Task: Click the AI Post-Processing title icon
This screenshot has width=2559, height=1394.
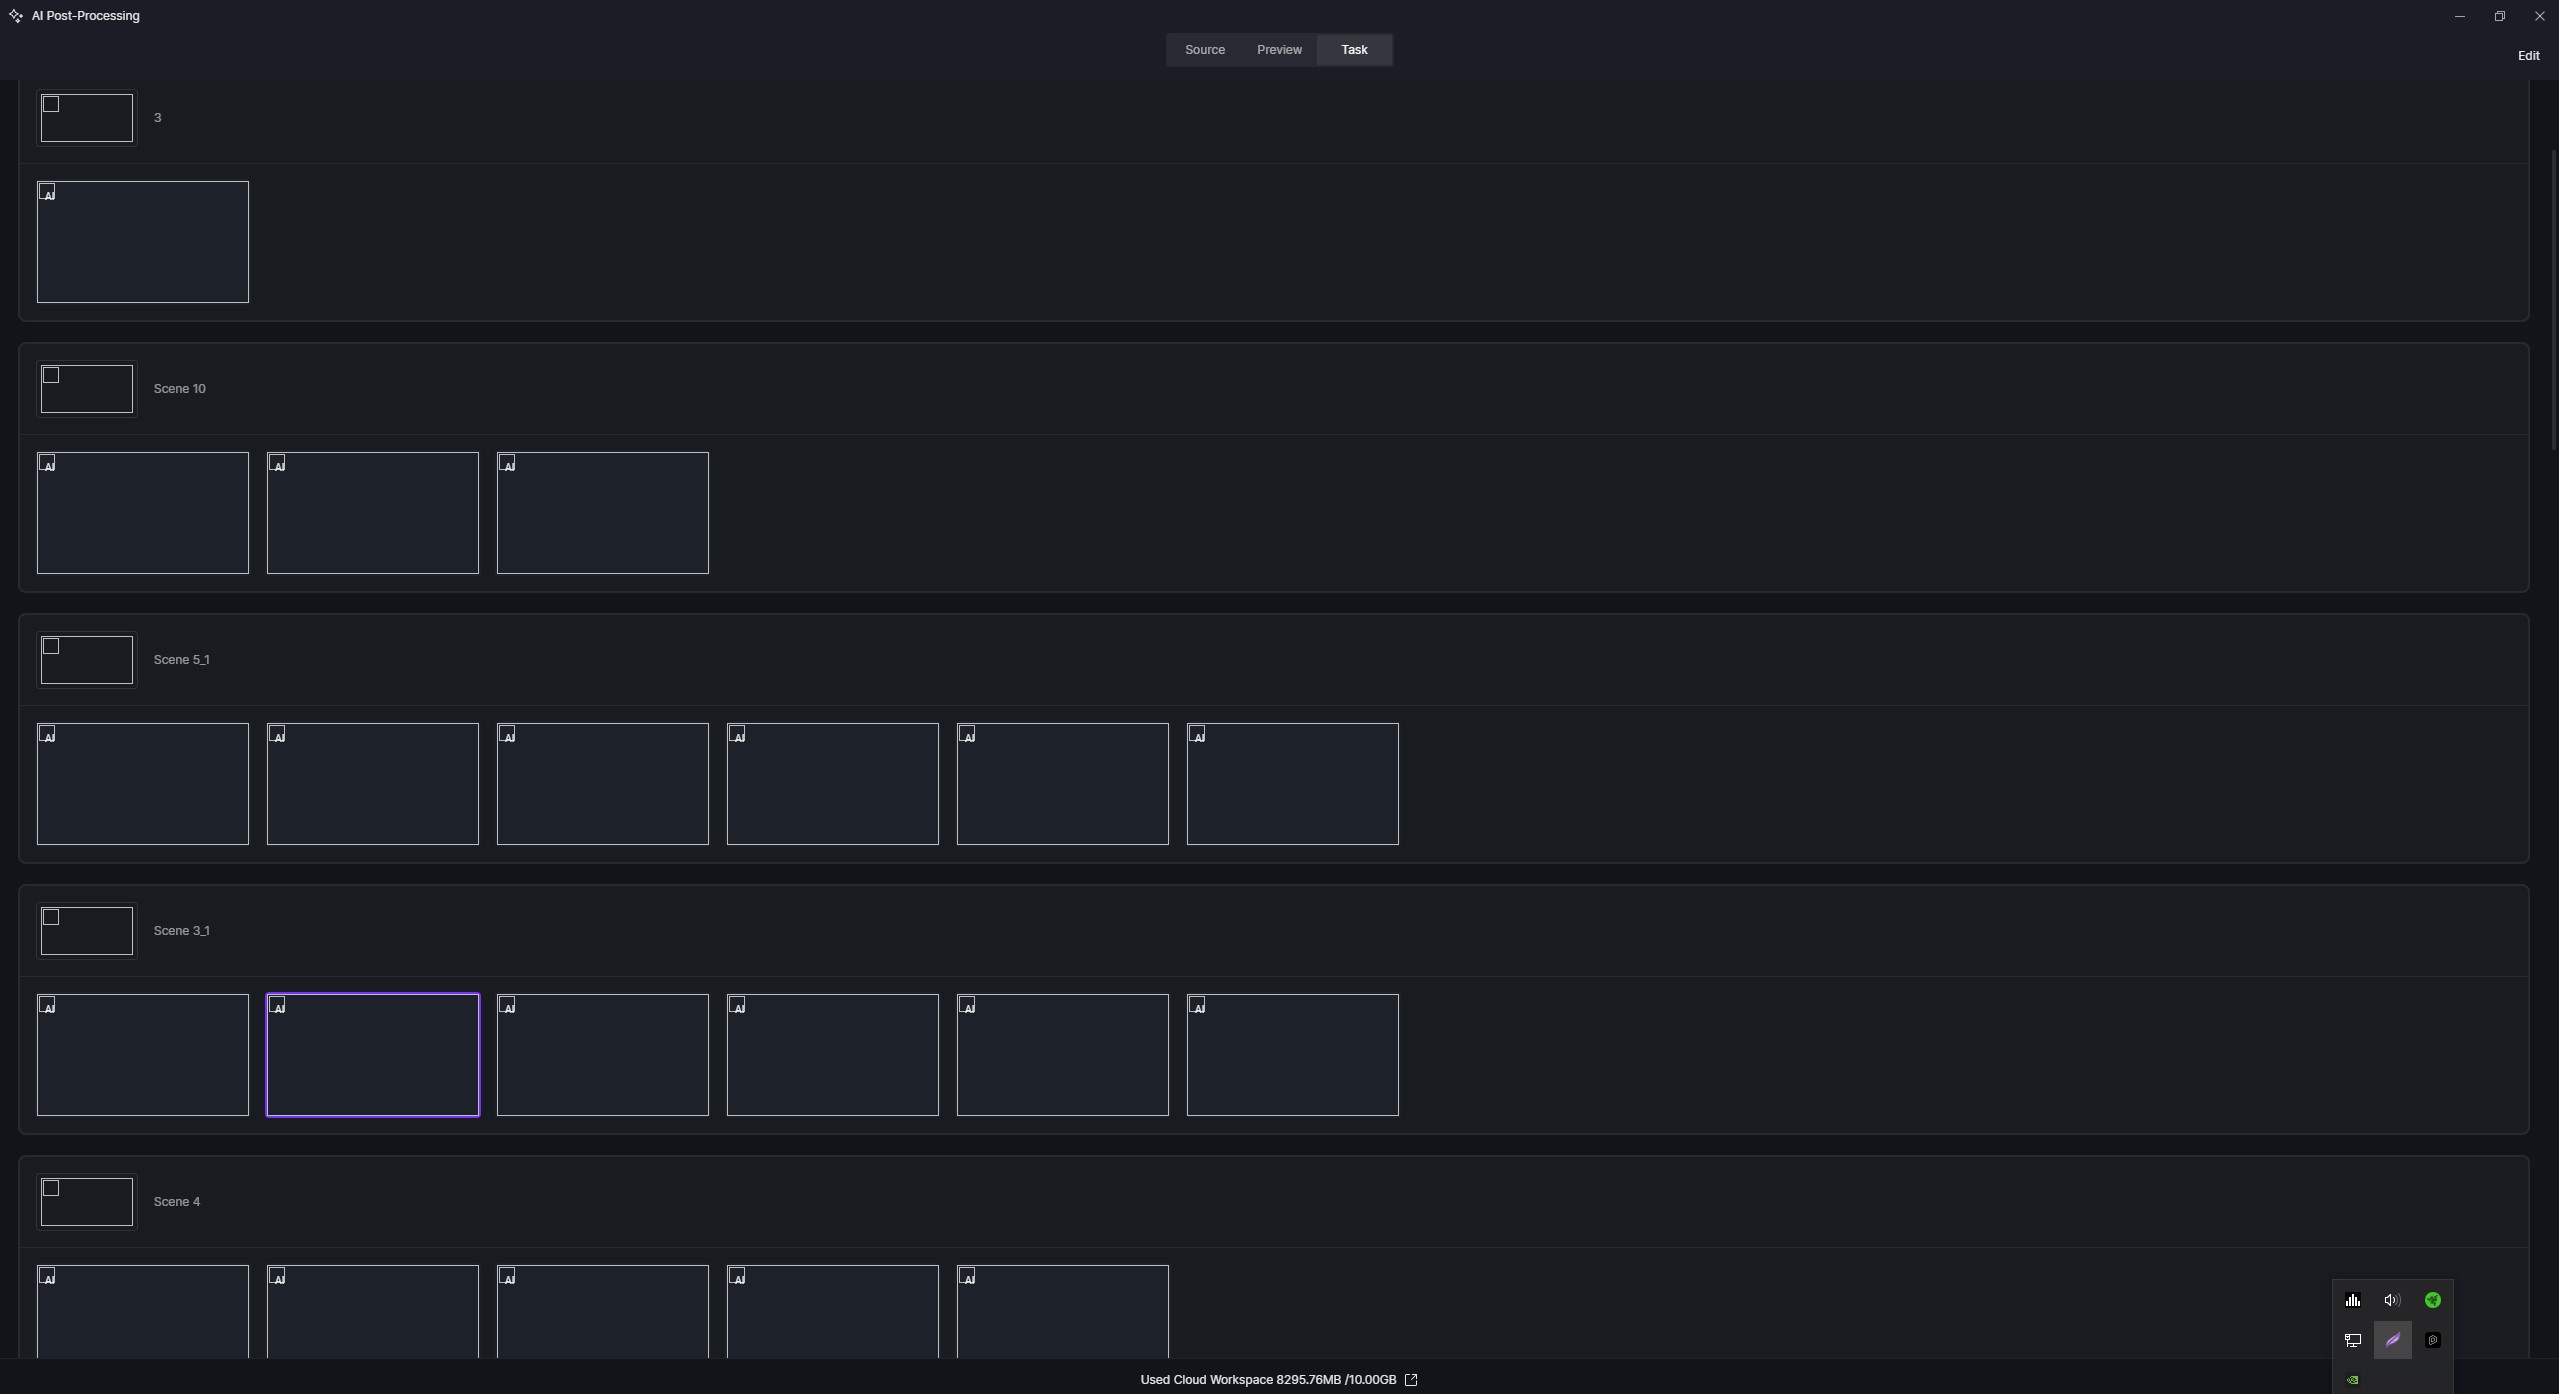Action: tap(15, 16)
